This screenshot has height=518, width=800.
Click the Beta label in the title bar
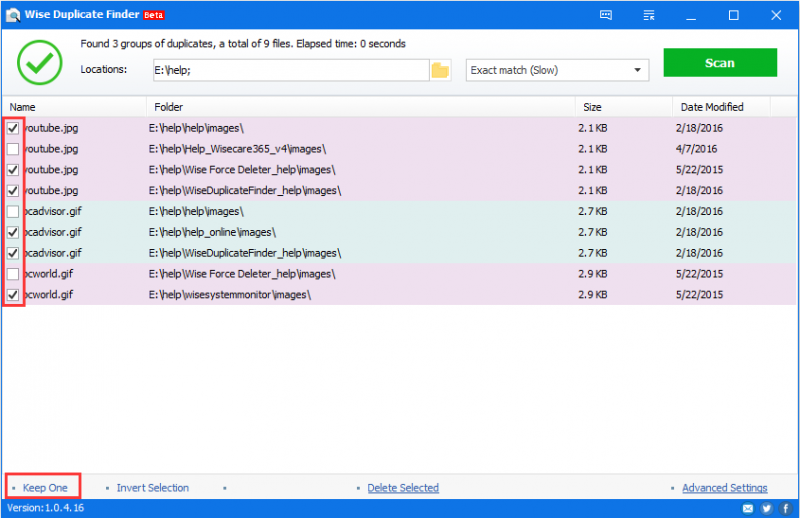pos(154,15)
